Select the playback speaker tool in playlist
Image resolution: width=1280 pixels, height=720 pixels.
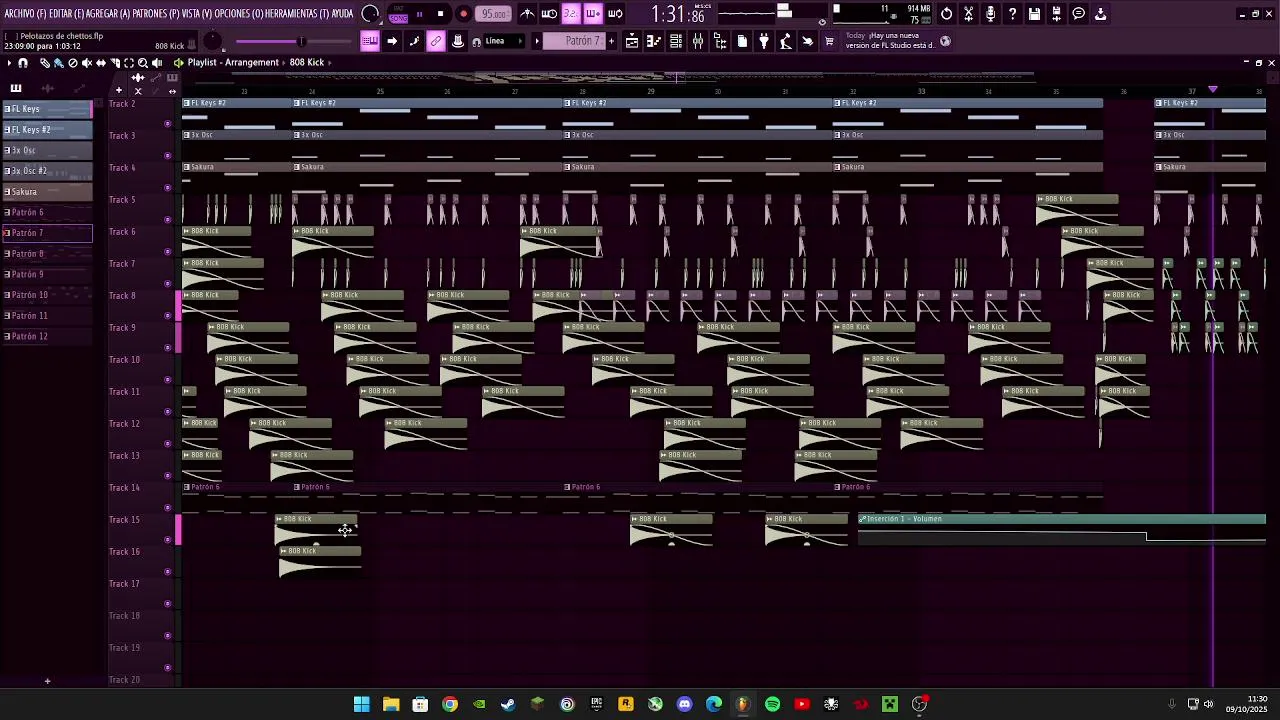pos(157,63)
